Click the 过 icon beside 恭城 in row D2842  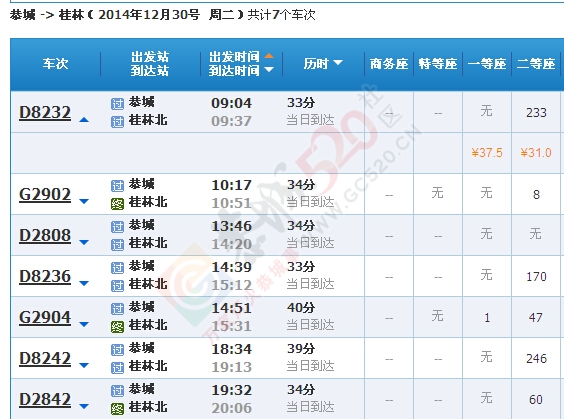[117, 391]
